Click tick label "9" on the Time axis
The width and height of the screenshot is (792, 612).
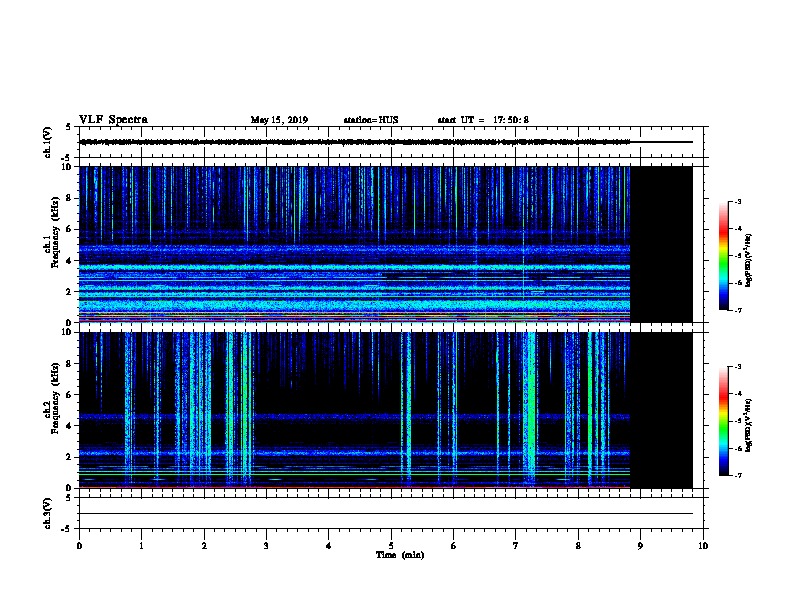640,546
